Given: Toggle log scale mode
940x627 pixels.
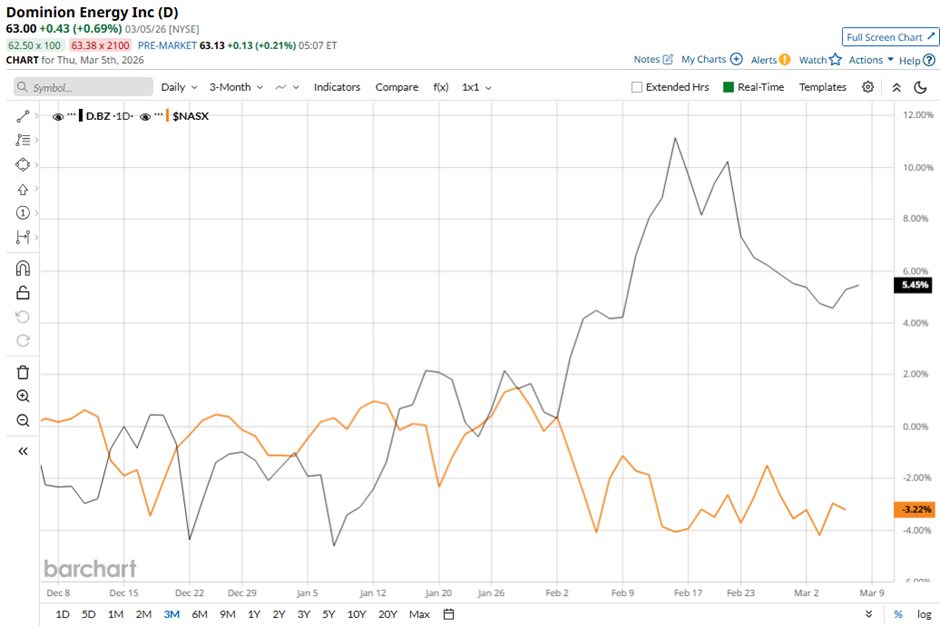Looking at the screenshot, I should 924,614.
